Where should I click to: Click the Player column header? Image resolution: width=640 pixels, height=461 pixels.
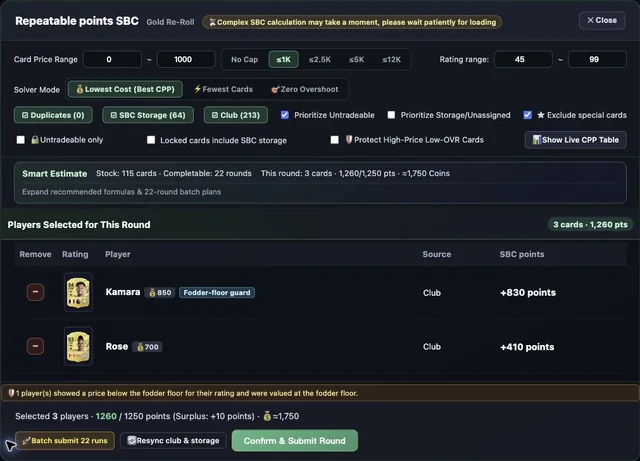point(118,254)
